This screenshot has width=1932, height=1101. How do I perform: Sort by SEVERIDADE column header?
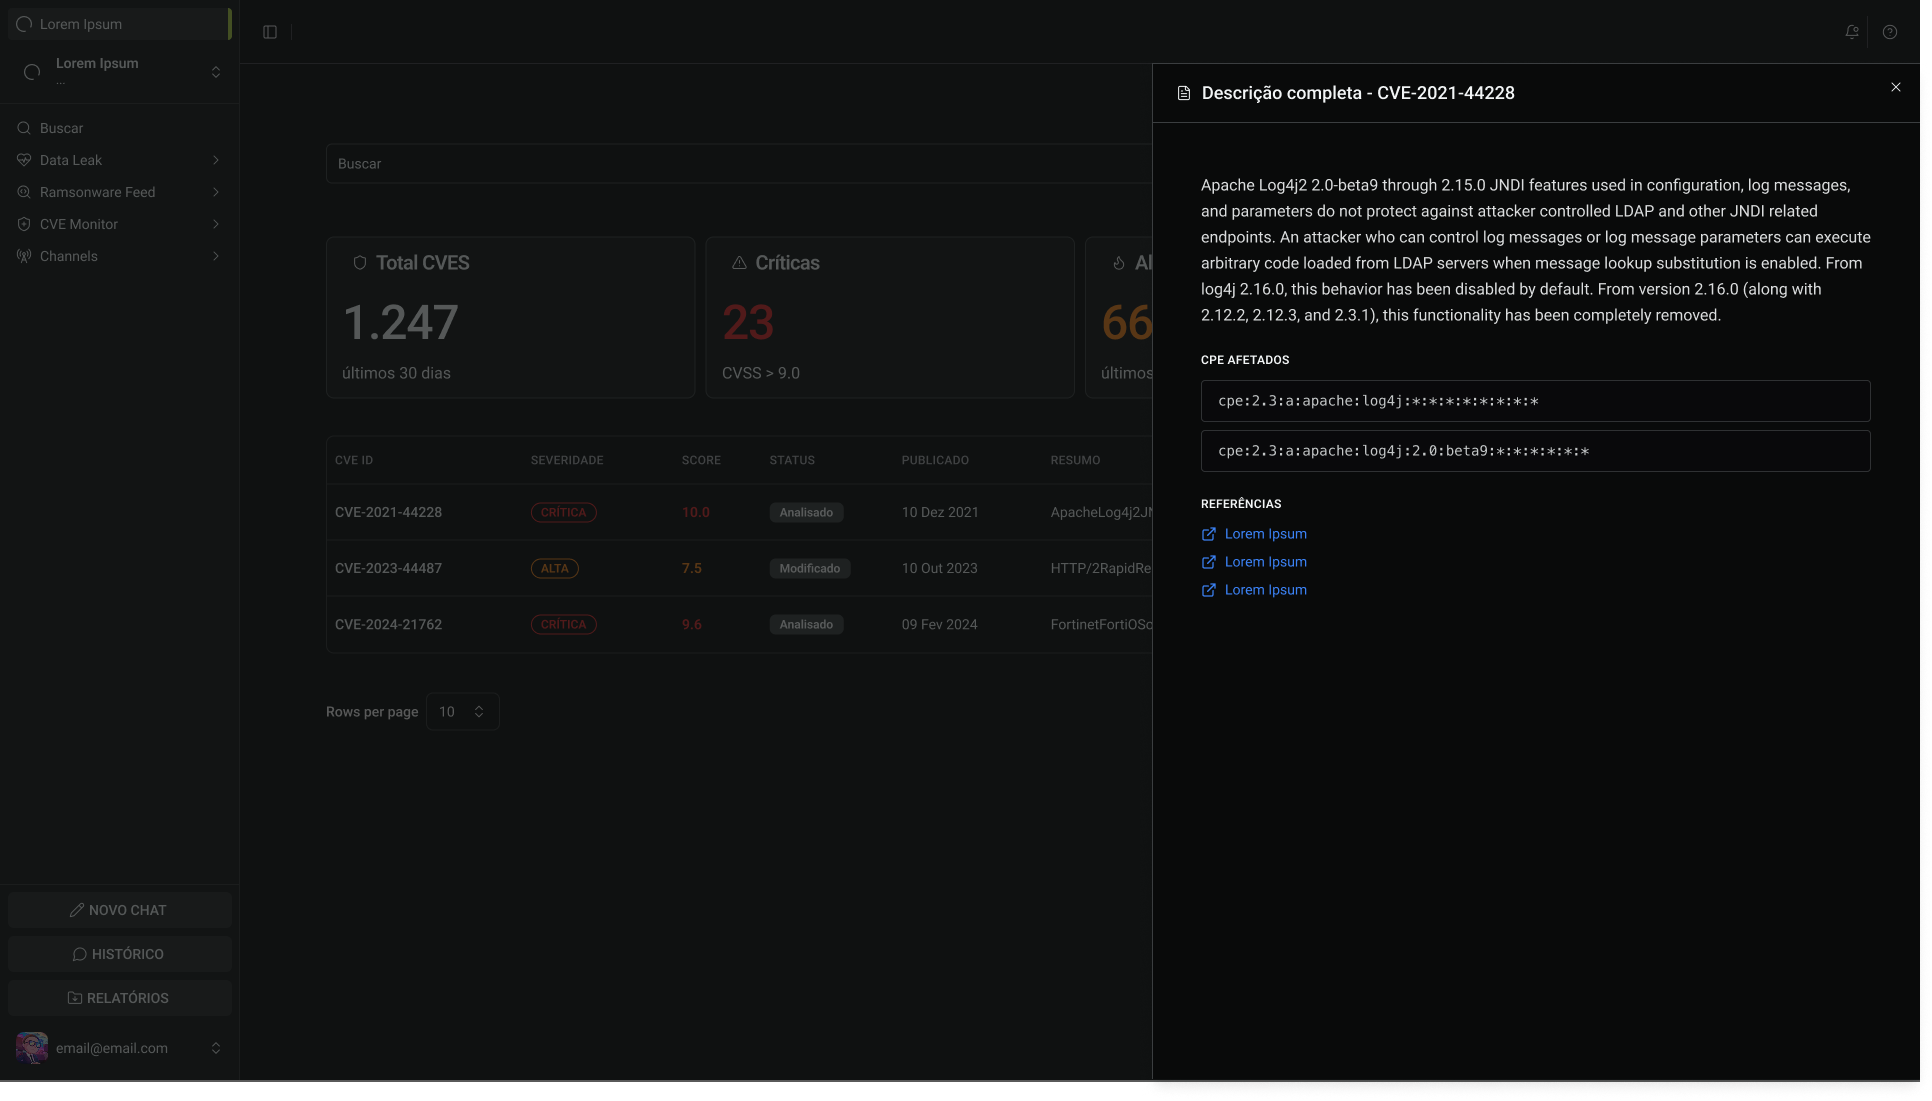(x=567, y=460)
